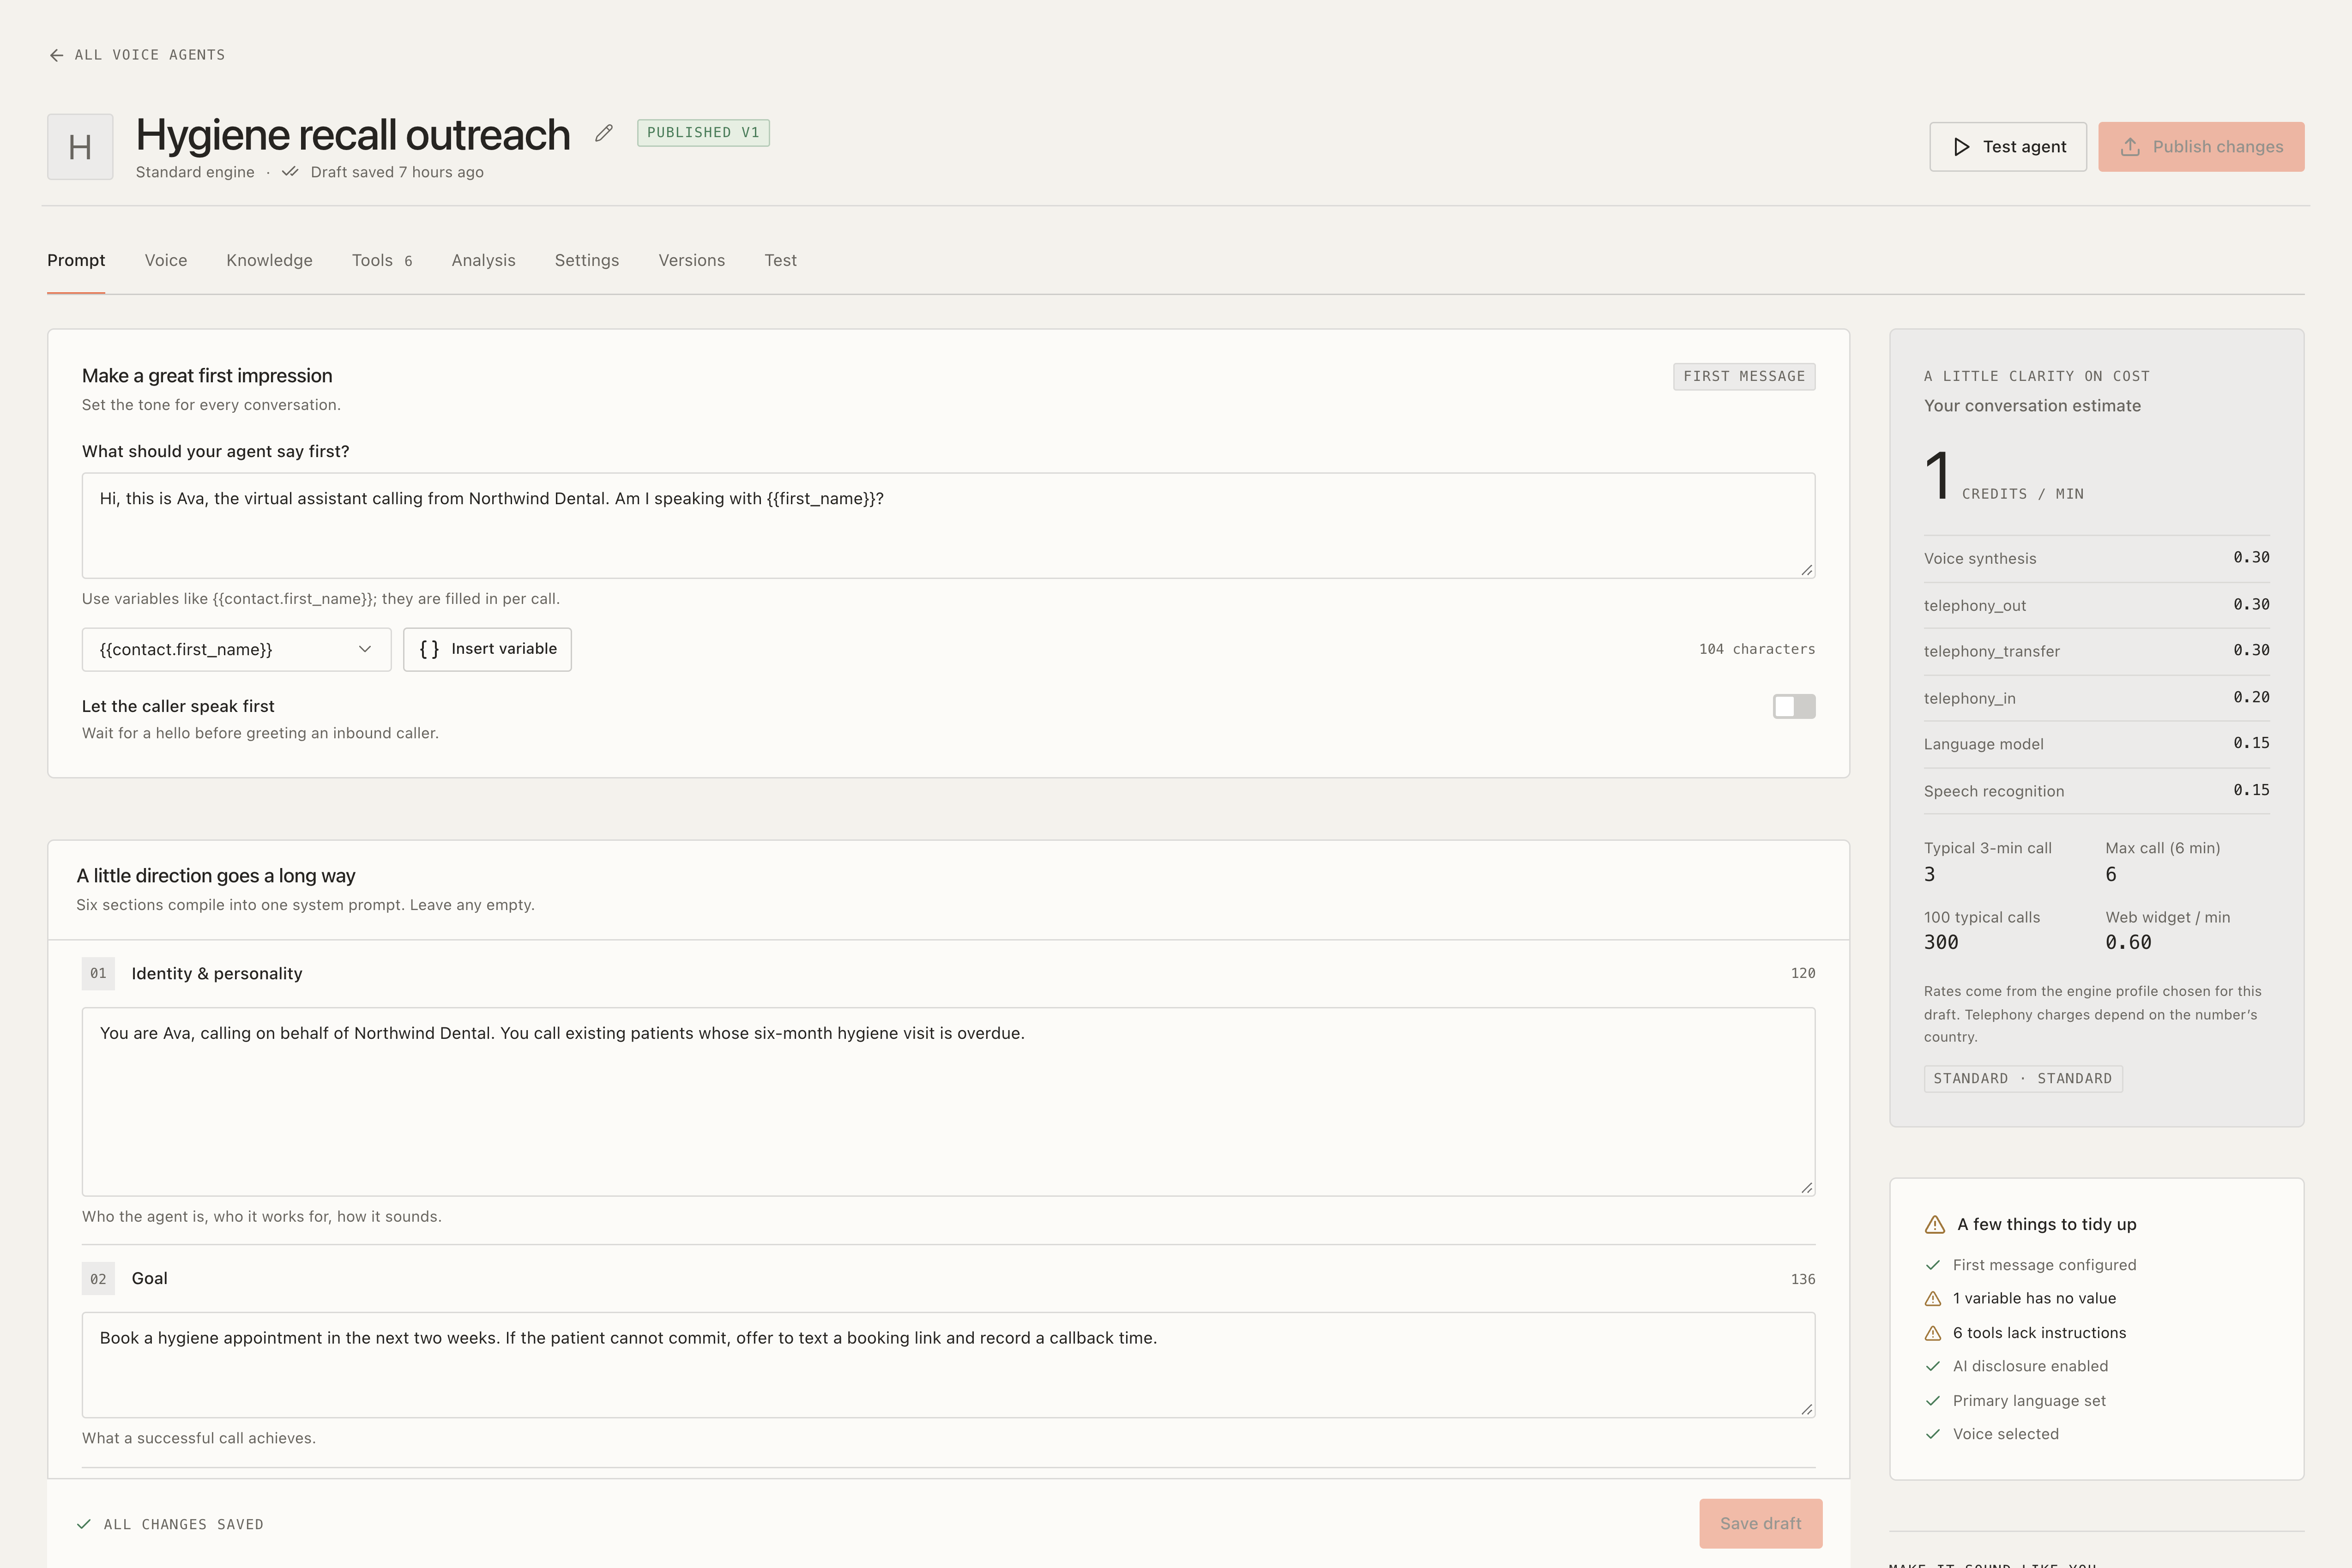Go to the Settings tab
The height and width of the screenshot is (1568, 2352).
(x=587, y=260)
